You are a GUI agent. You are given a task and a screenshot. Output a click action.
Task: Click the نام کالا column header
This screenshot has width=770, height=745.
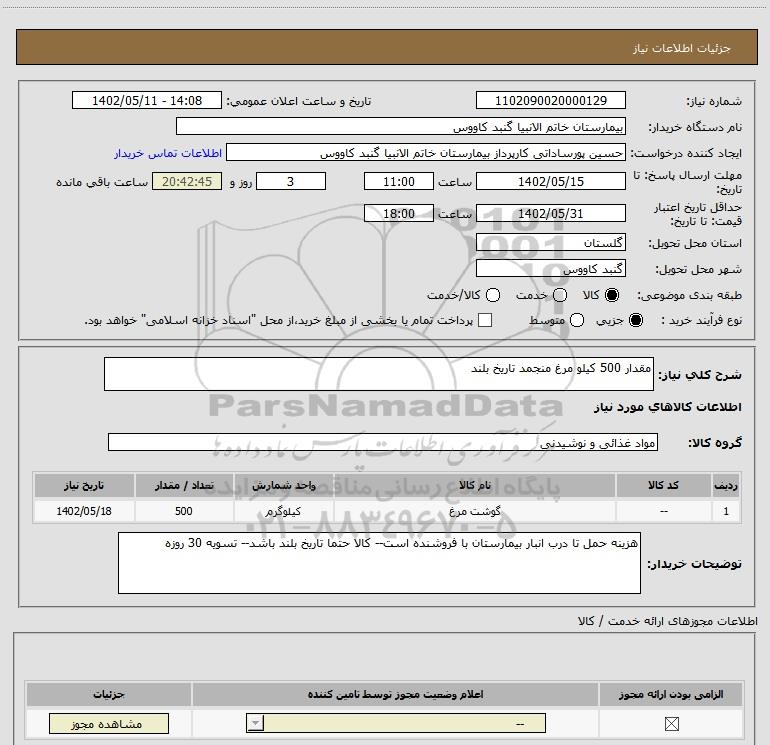tap(475, 485)
